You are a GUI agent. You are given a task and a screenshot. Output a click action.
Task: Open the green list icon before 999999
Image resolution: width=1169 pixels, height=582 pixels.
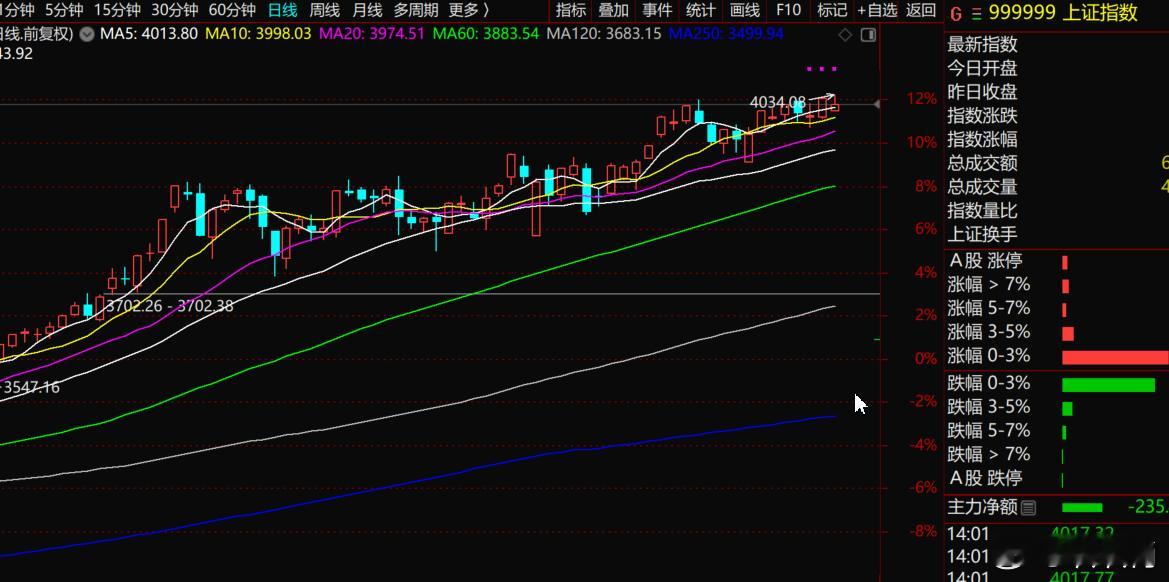pyautogui.click(x=976, y=13)
